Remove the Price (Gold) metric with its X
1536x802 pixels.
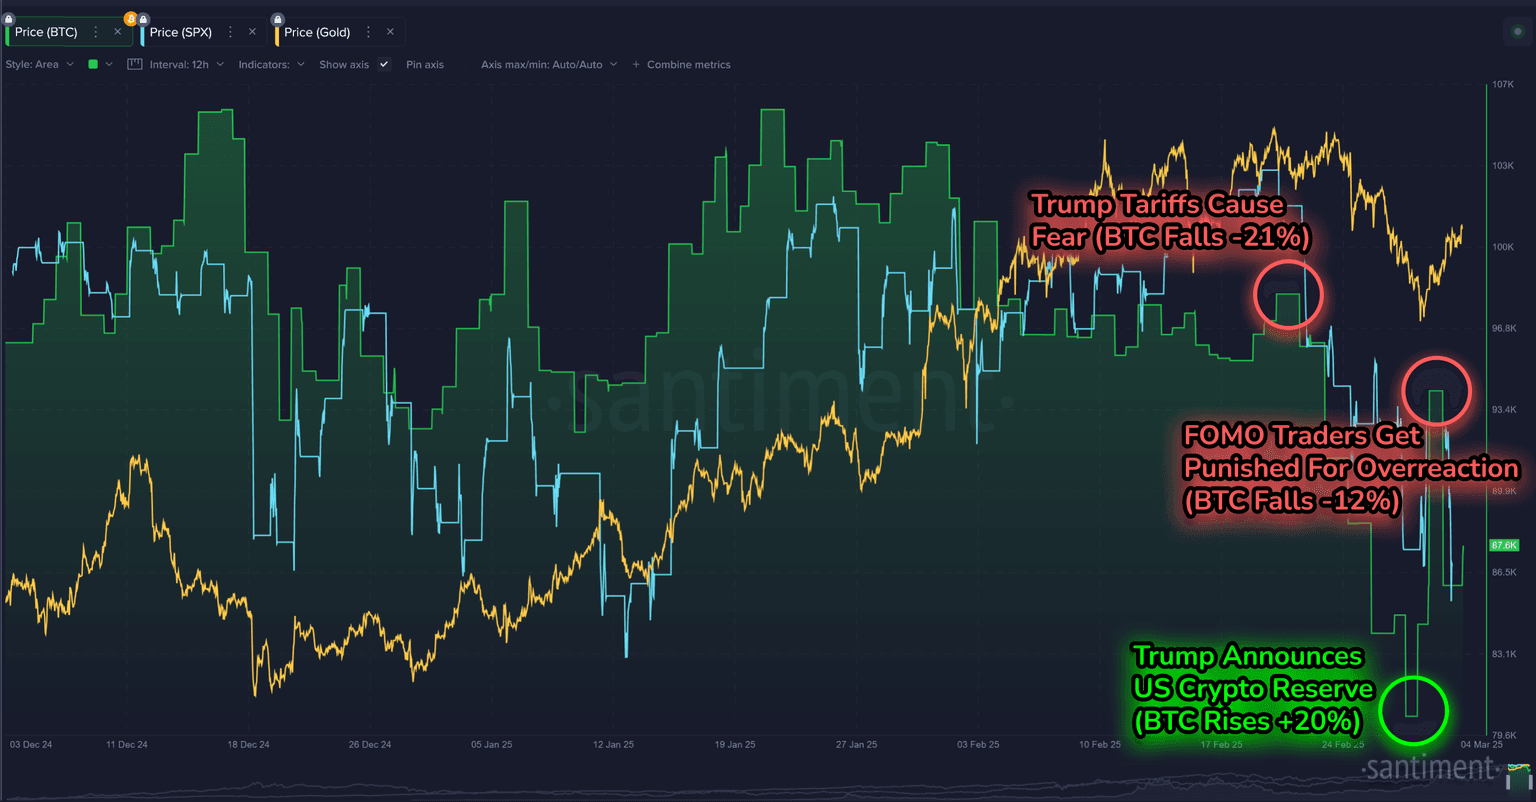(390, 32)
